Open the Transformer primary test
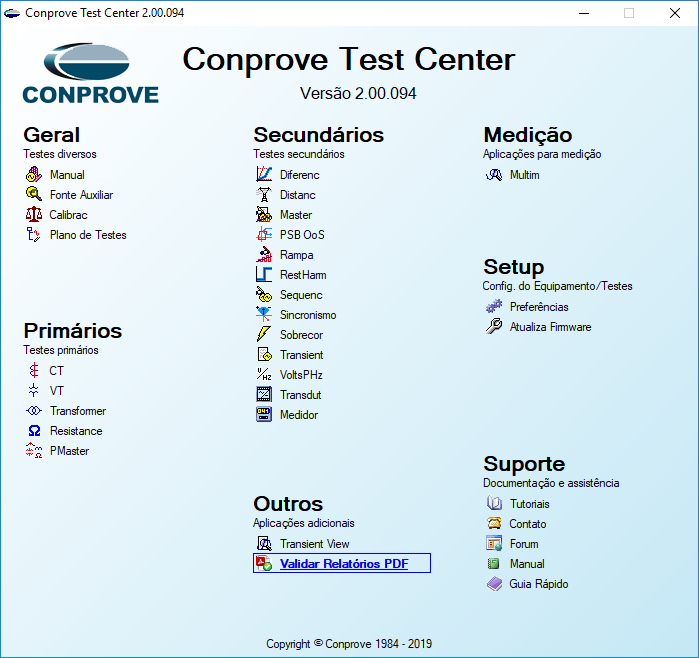Image resolution: width=699 pixels, height=658 pixels. click(x=78, y=411)
